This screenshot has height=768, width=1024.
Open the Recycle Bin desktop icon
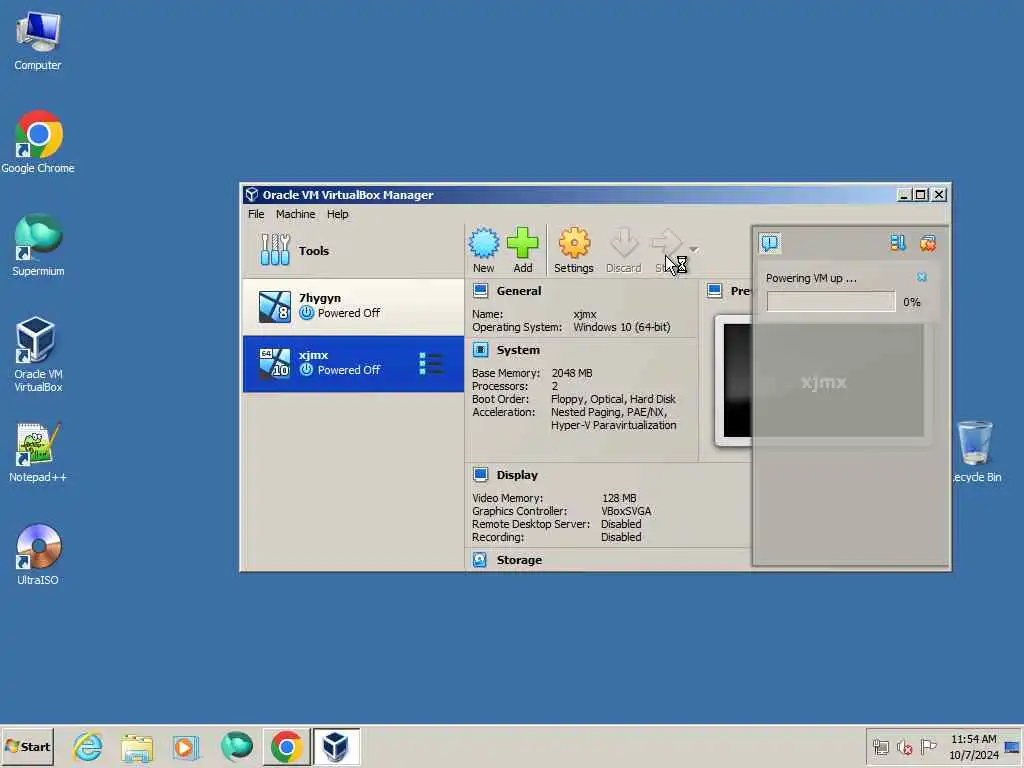(x=976, y=452)
